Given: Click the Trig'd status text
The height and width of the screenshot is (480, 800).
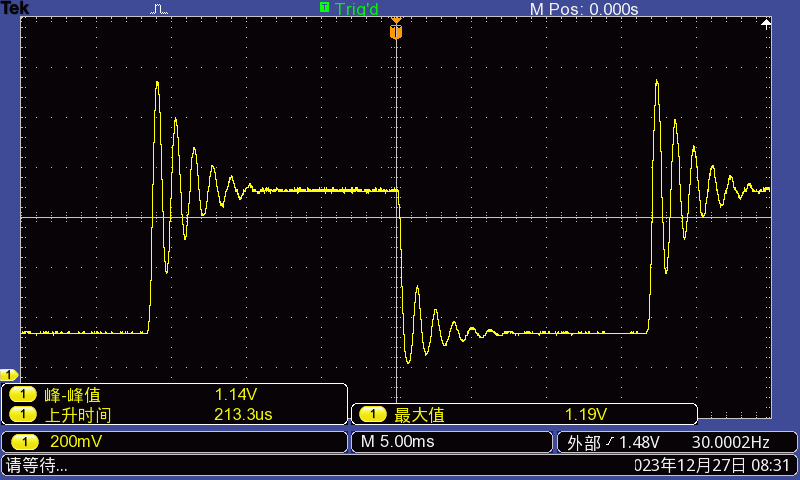Looking at the screenshot, I should pyautogui.click(x=357, y=9).
